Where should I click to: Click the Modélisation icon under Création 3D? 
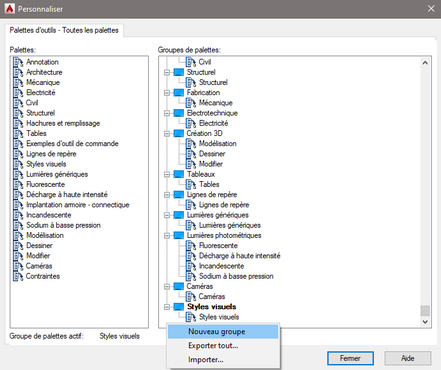pos(191,144)
